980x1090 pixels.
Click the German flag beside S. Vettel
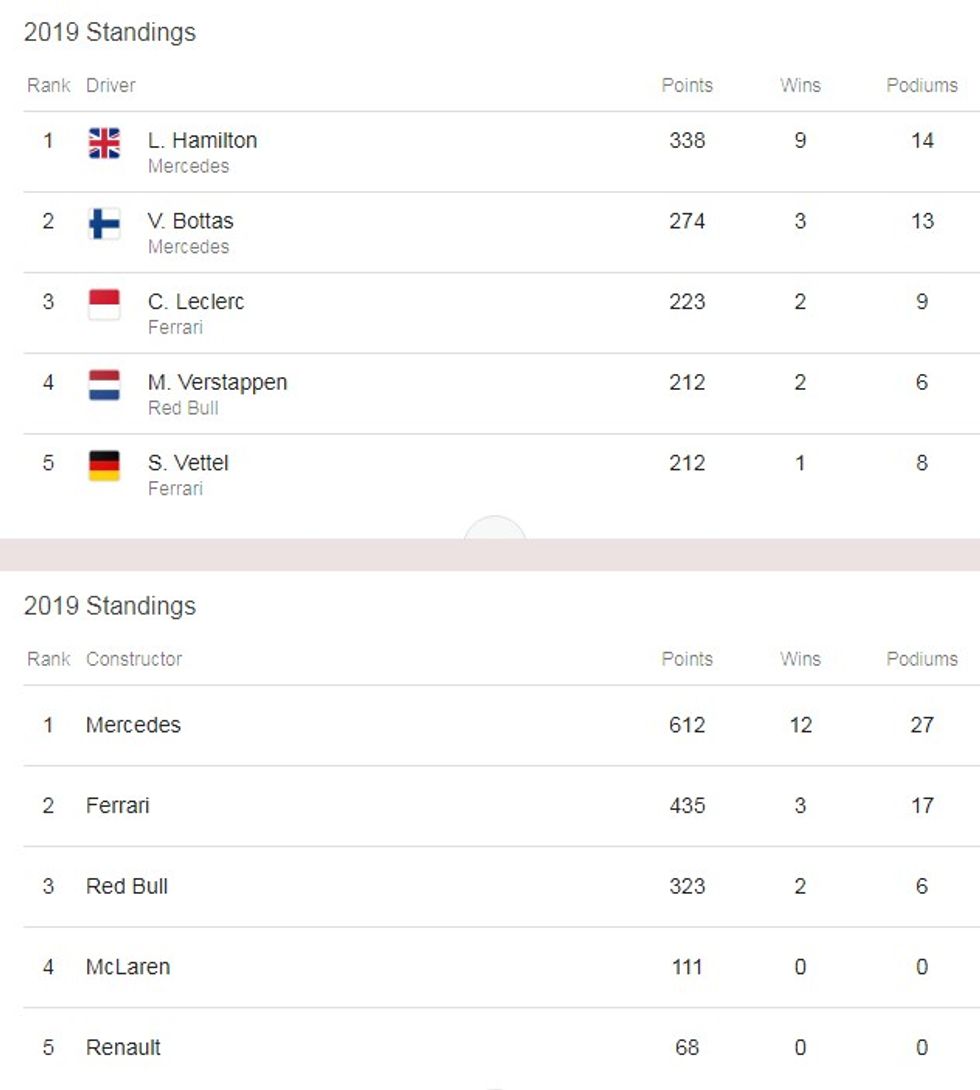point(104,466)
